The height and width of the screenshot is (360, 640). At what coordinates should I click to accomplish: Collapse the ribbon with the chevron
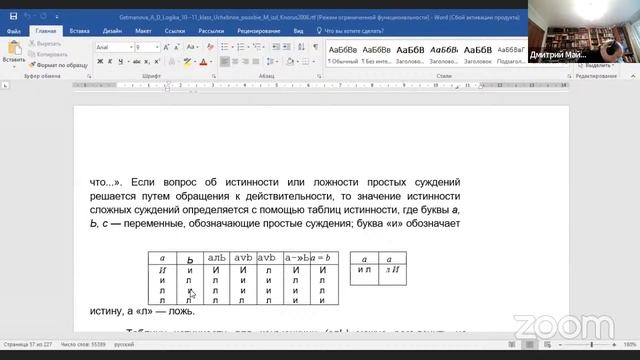coord(633,76)
